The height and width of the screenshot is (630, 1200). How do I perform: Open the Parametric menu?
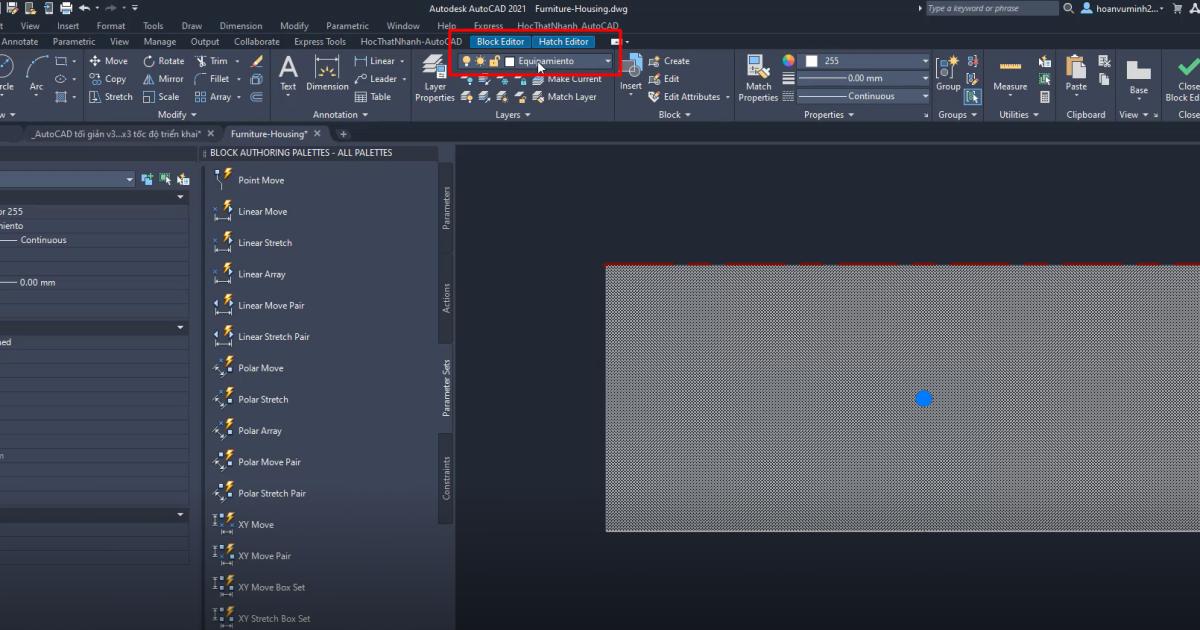click(347, 25)
